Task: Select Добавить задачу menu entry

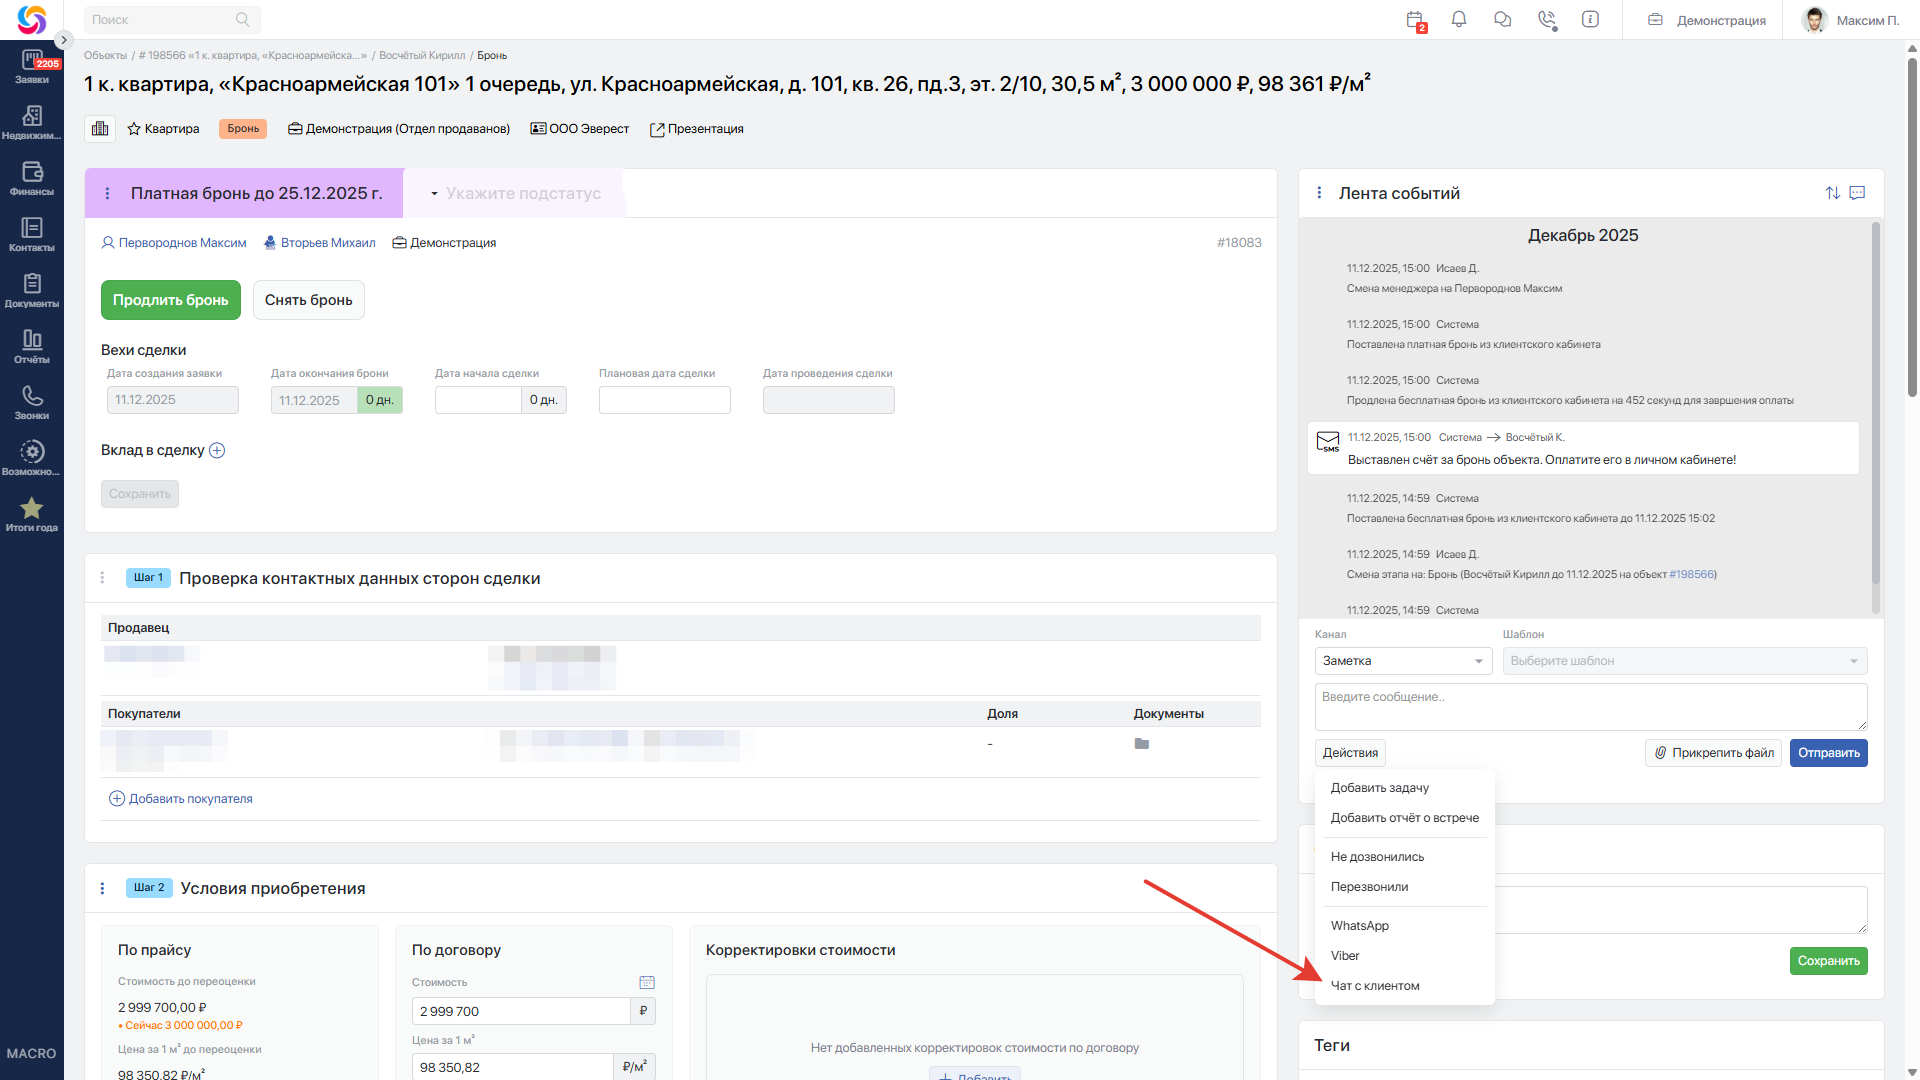Action: 1379,788
